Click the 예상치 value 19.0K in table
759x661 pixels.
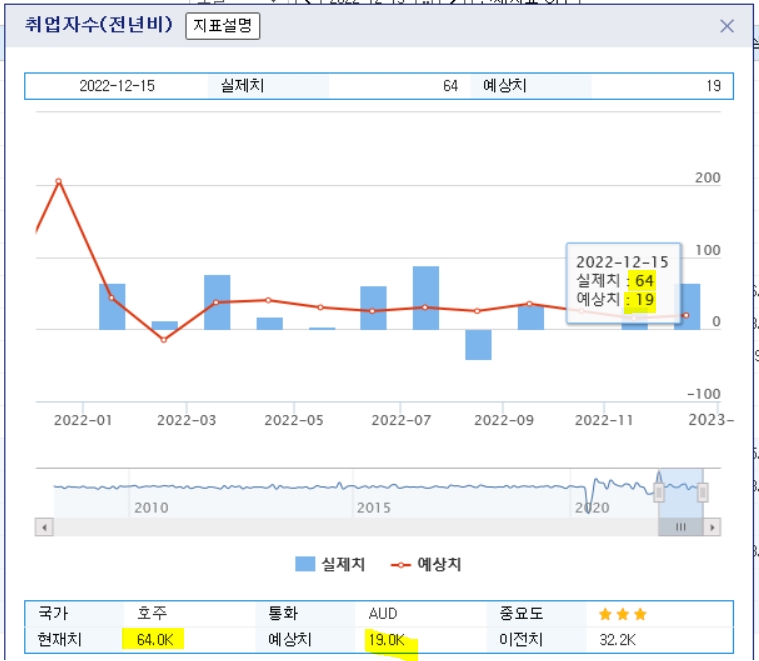pyautogui.click(x=386, y=640)
